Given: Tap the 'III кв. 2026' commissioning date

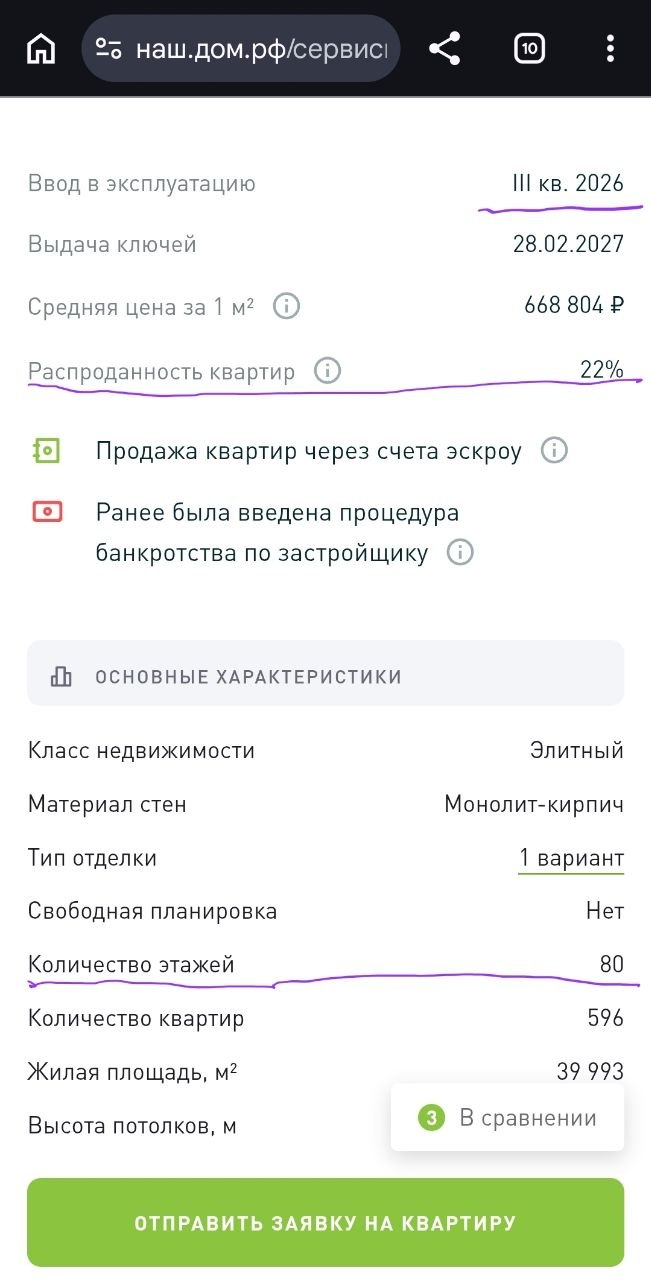Looking at the screenshot, I should (567, 184).
